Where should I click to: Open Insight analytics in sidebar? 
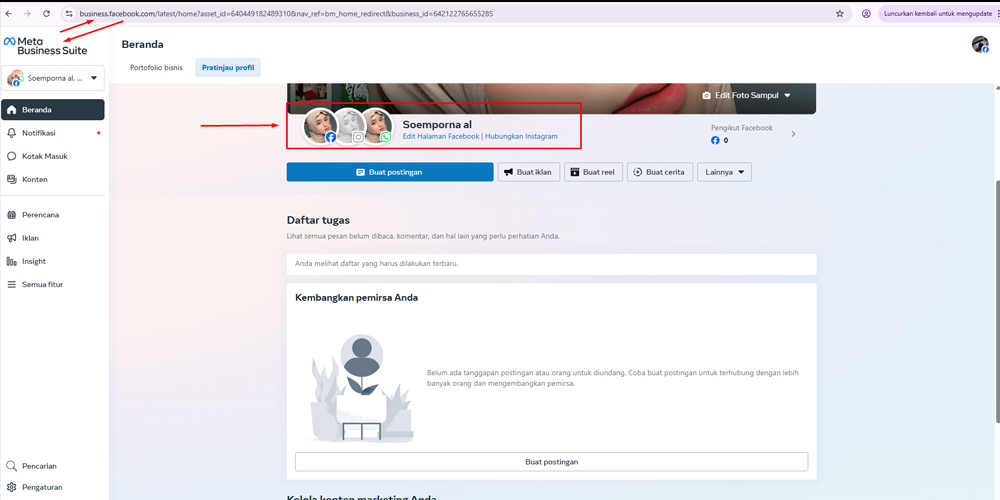(x=34, y=261)
